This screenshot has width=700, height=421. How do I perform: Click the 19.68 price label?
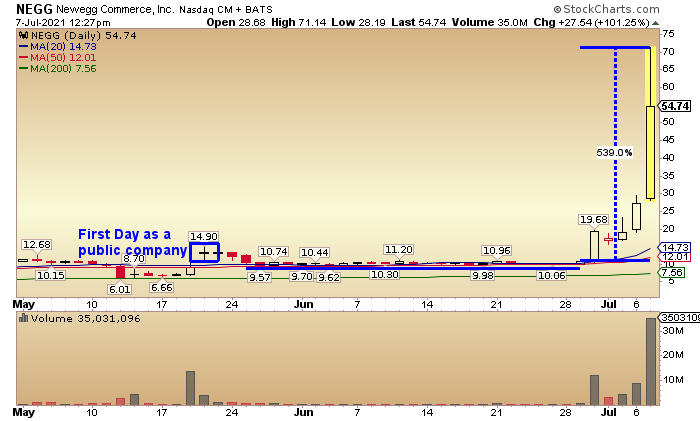594,220
